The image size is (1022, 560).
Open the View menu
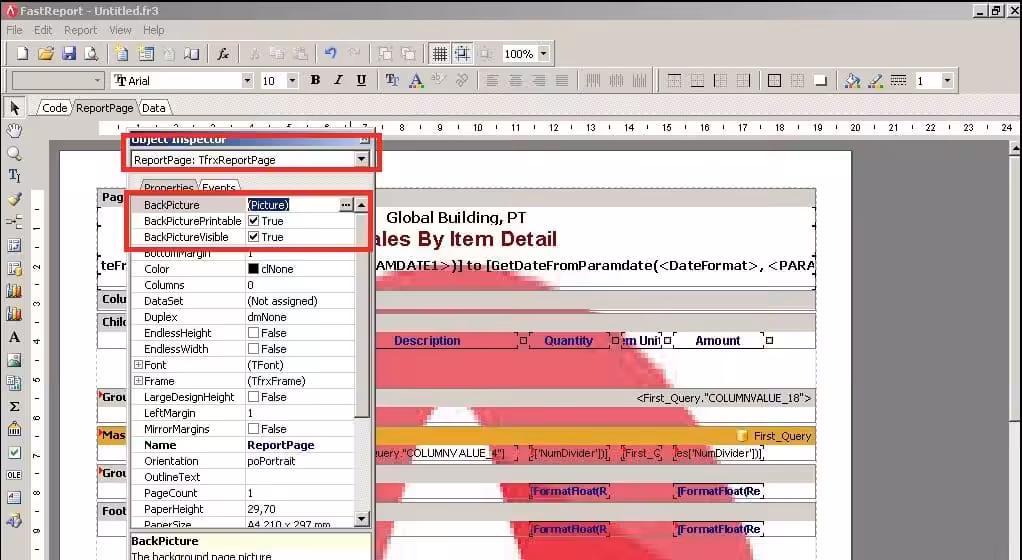(x=120, y=30)
